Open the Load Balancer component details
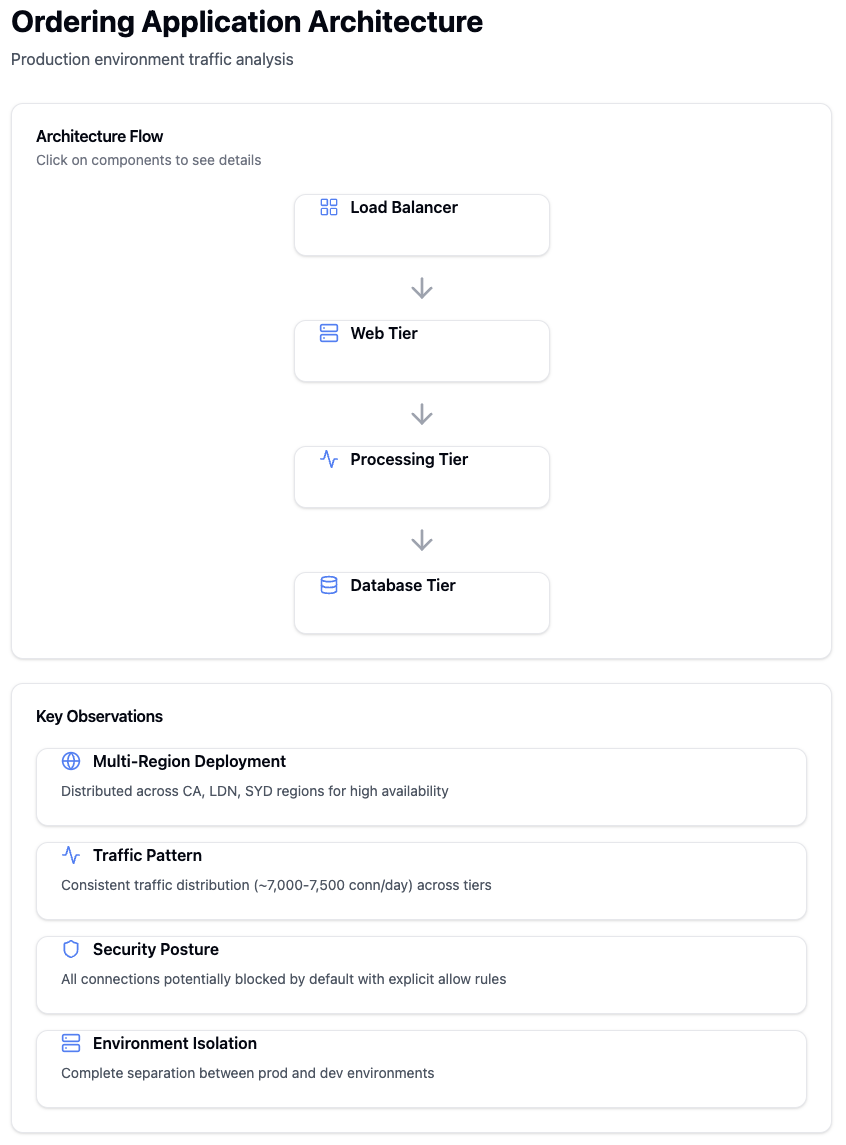 pos(422,225)
